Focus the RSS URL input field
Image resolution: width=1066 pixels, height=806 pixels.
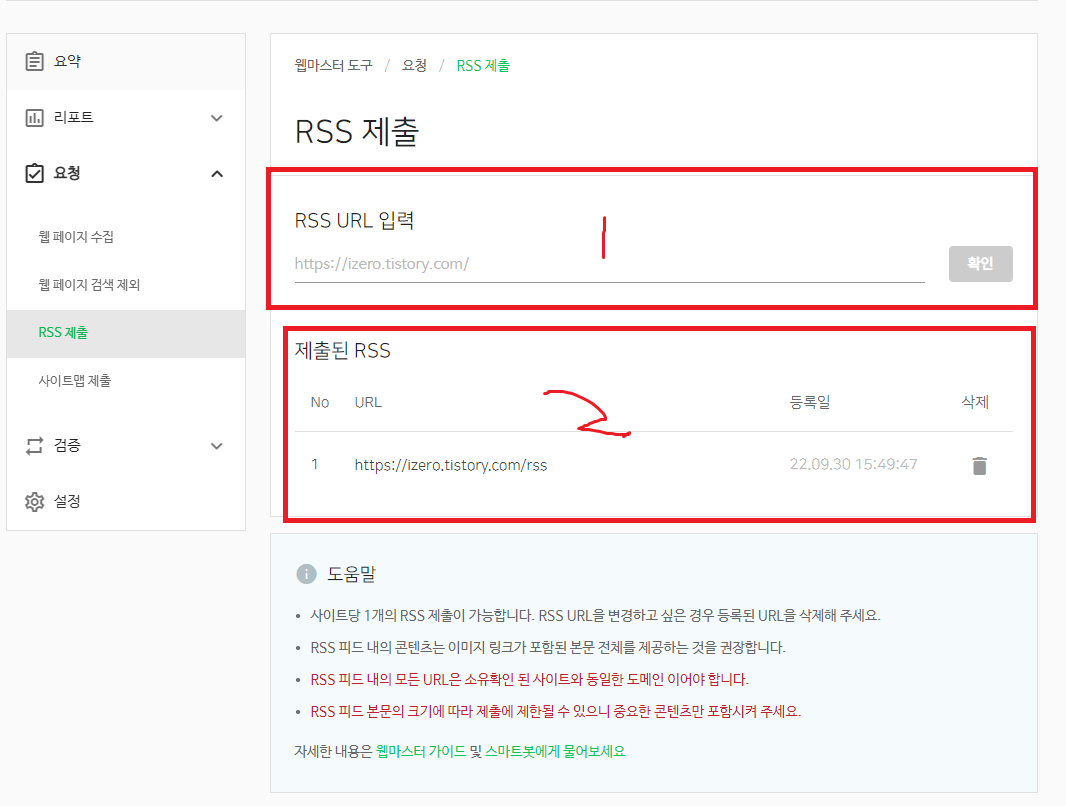tap(609, 264)
